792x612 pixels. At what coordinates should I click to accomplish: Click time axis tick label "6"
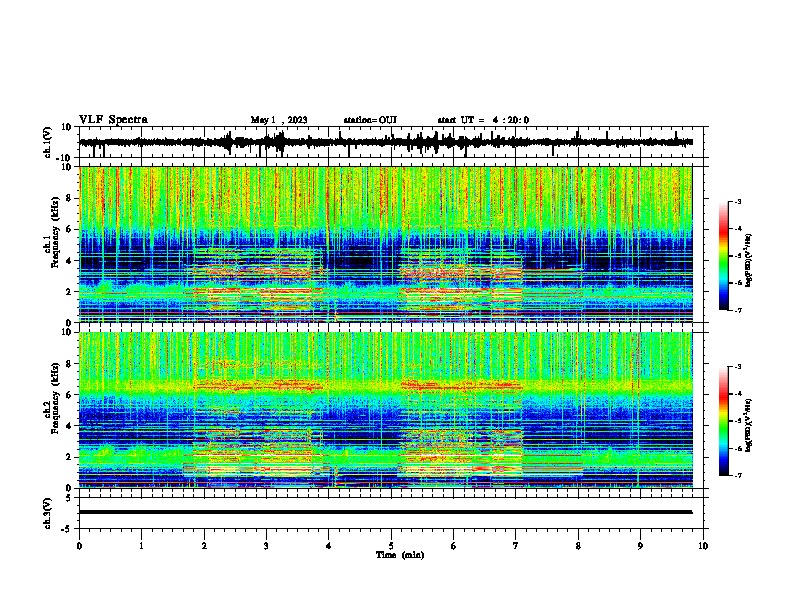click(x=454, y=545)
